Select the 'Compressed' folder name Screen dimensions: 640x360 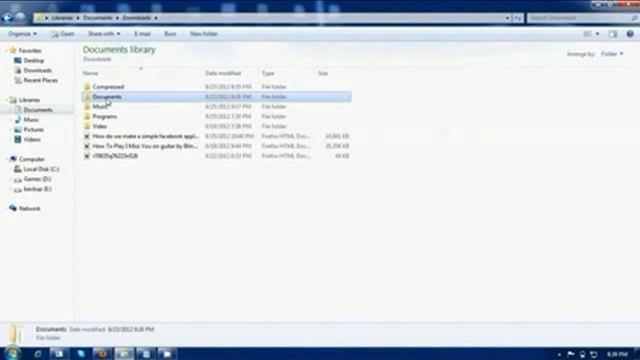point(108,87)
